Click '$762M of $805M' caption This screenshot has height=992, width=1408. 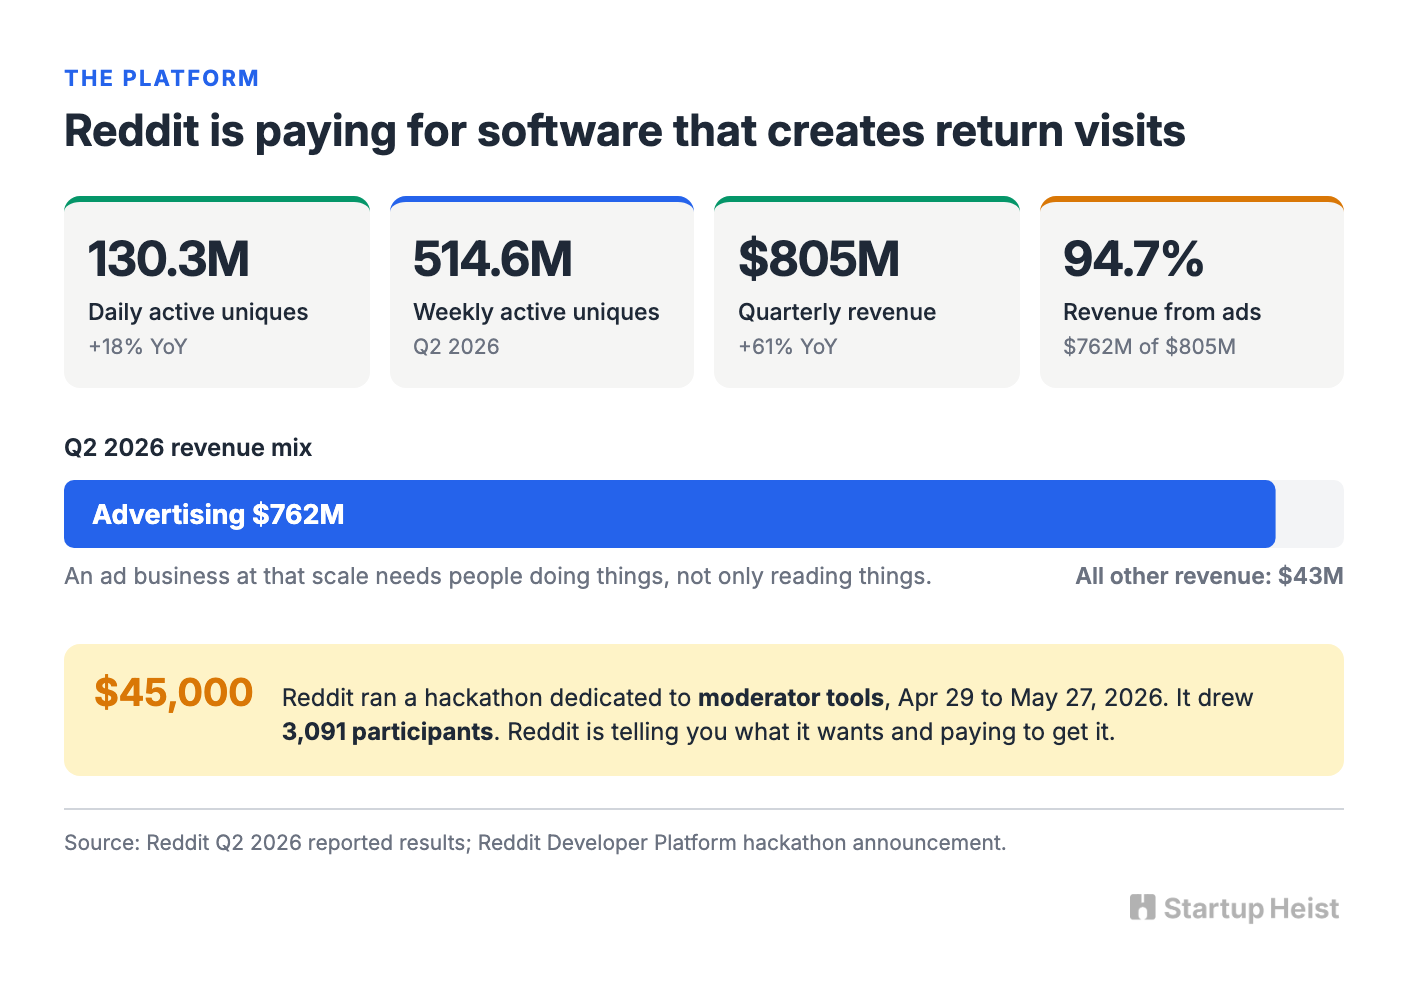(1149, 346)
